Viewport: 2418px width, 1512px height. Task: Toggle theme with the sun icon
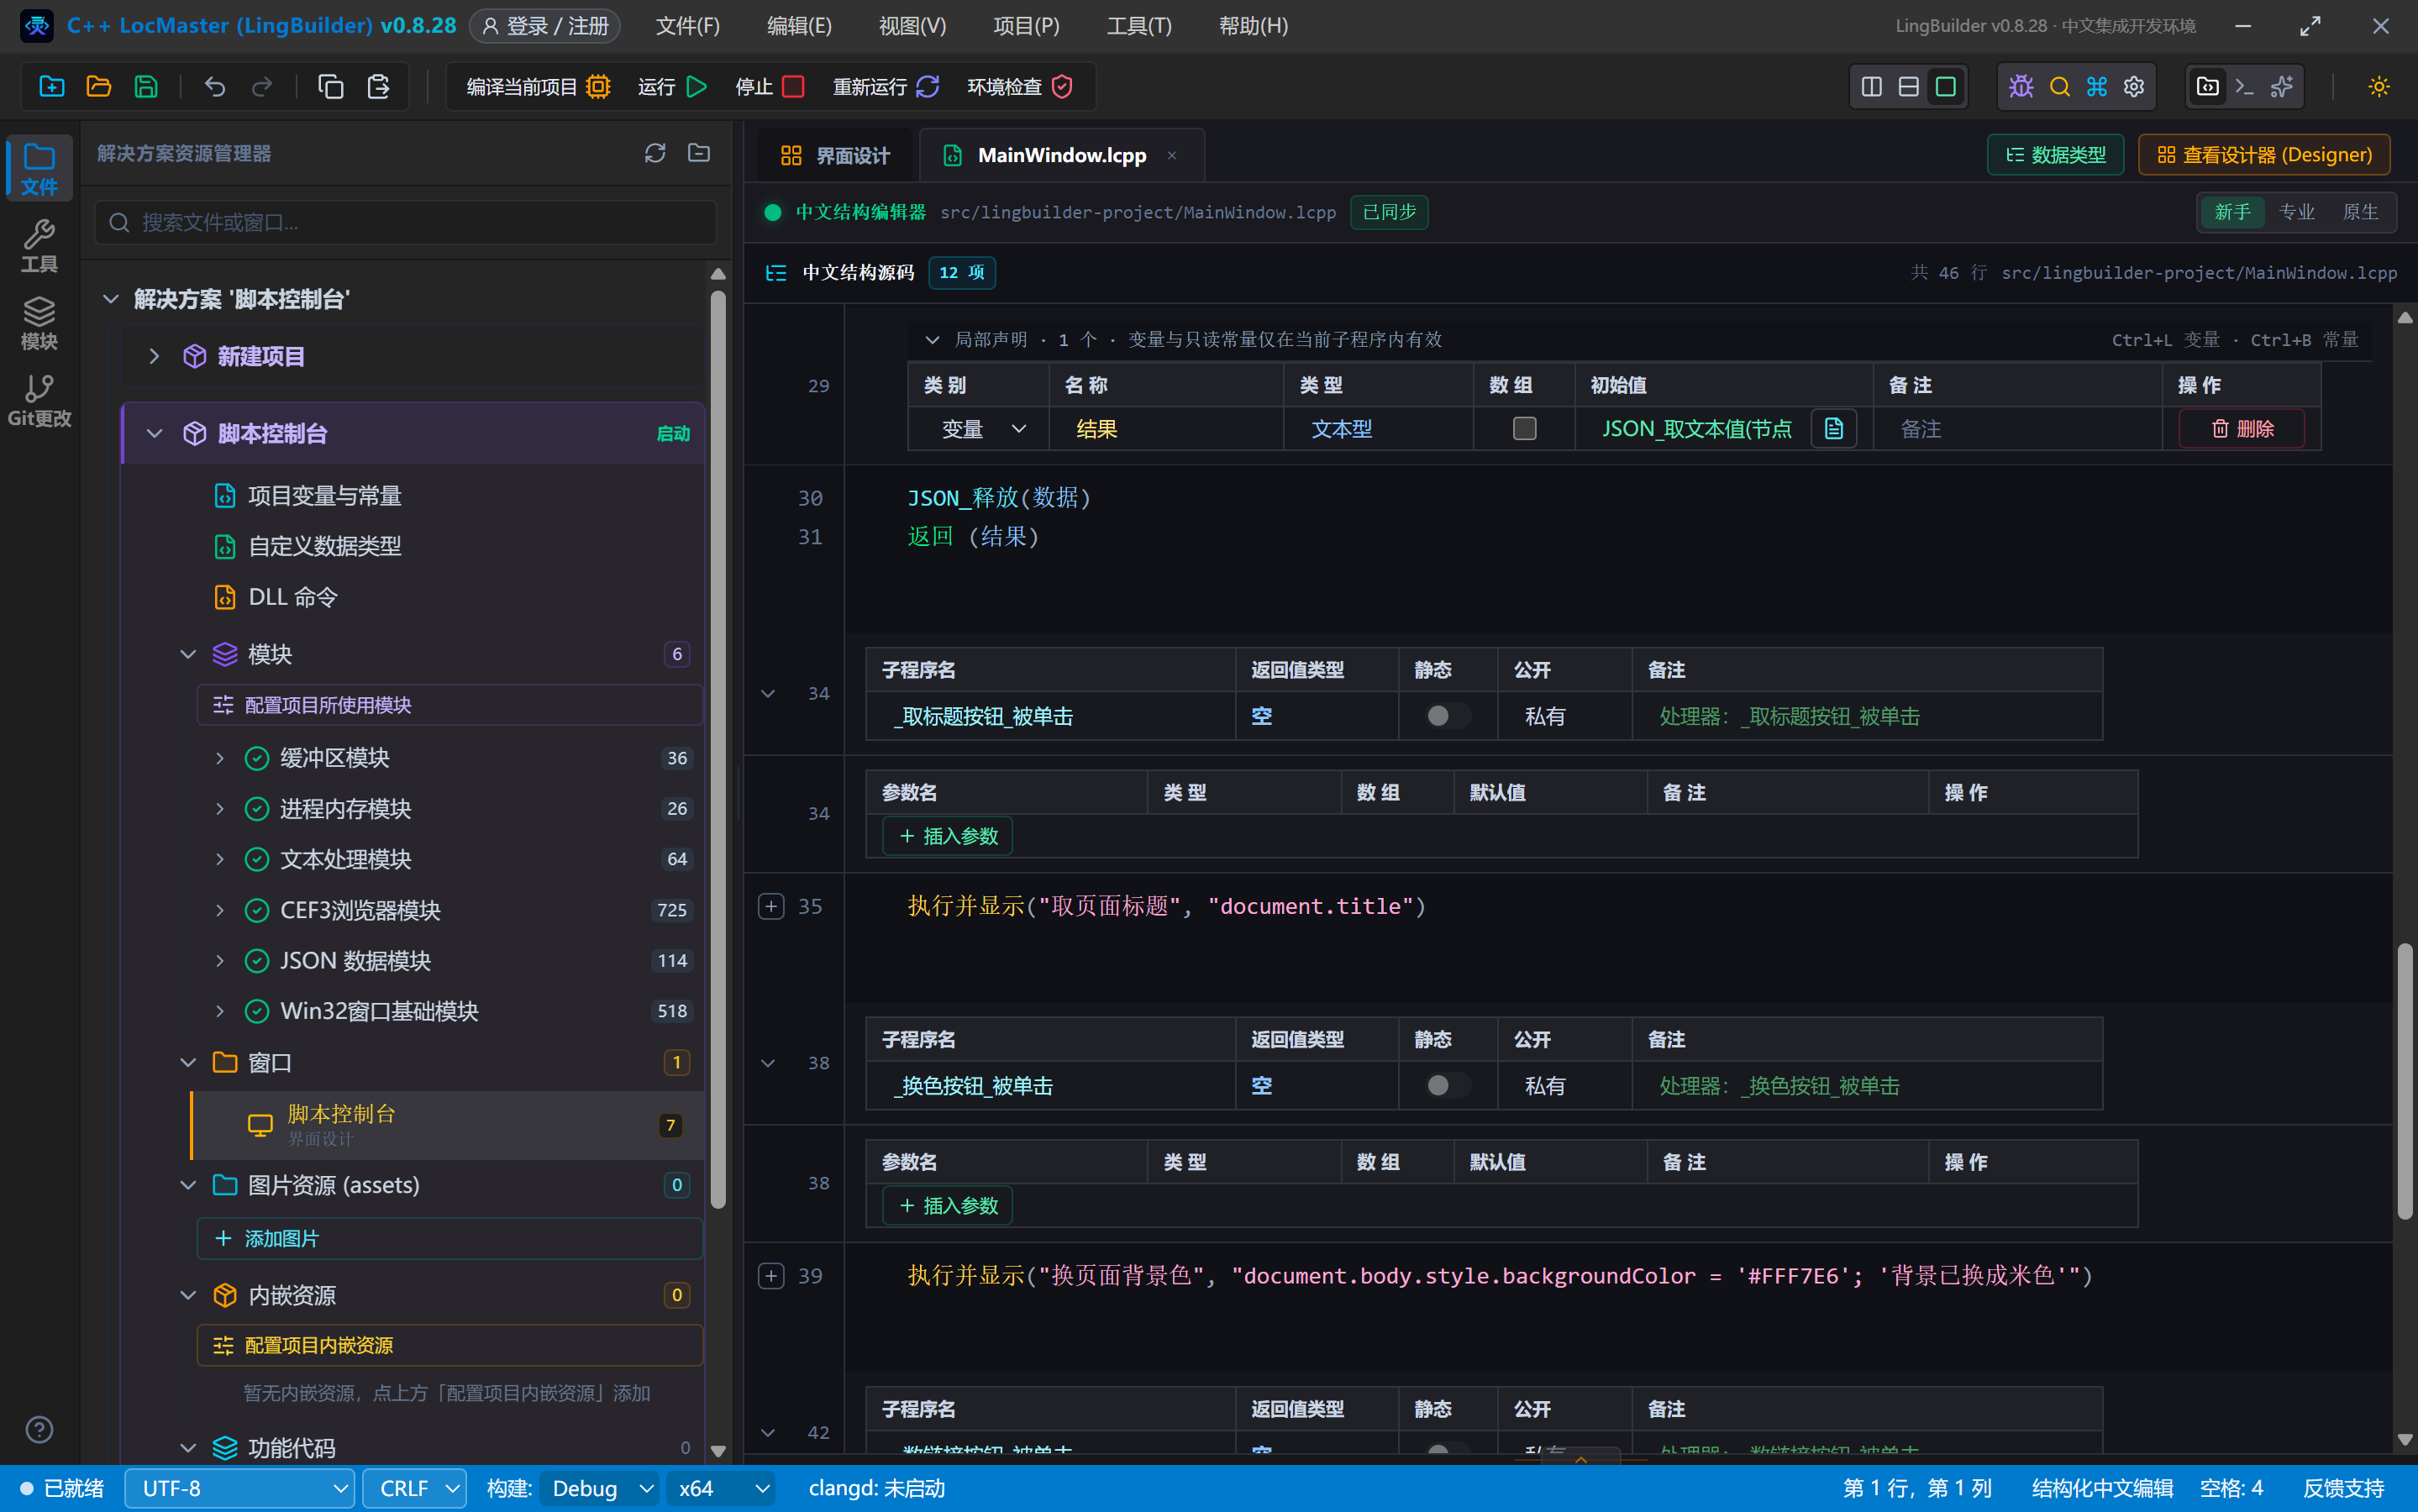click(2378, 87)
